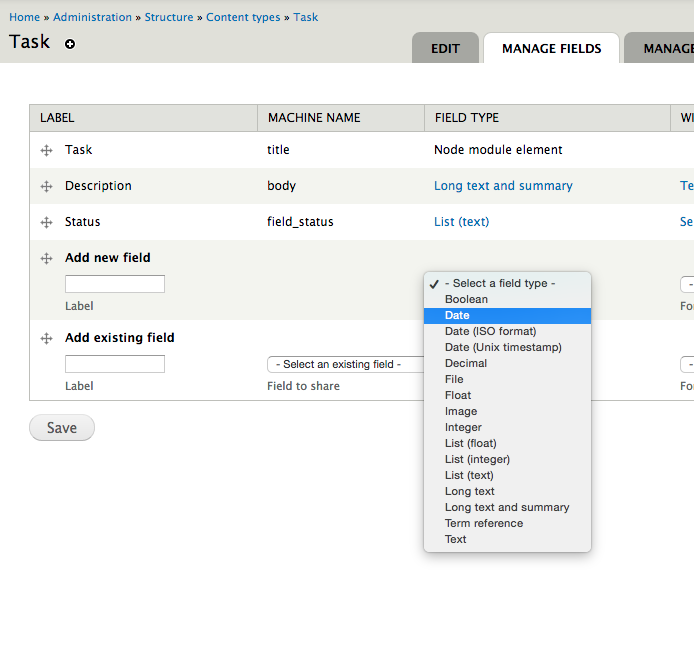Viewport: 694px width, 664px height.
Task: Click the drag handle for the Status row
Action: click(46, 222)
